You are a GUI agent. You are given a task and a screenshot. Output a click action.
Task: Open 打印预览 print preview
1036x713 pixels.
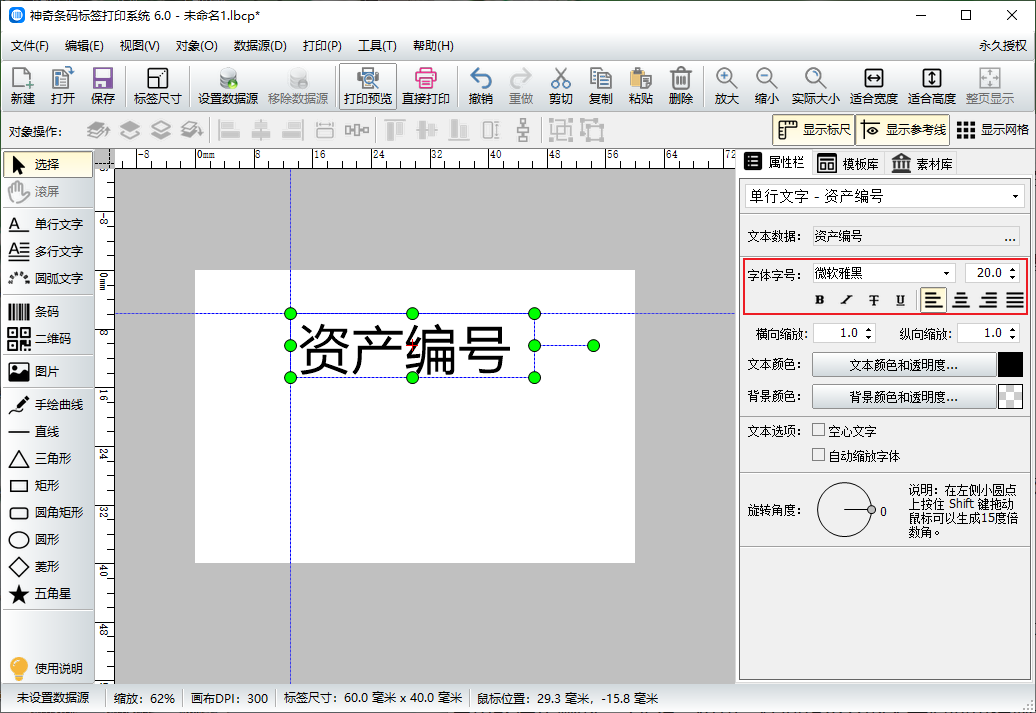coord(368,86)
